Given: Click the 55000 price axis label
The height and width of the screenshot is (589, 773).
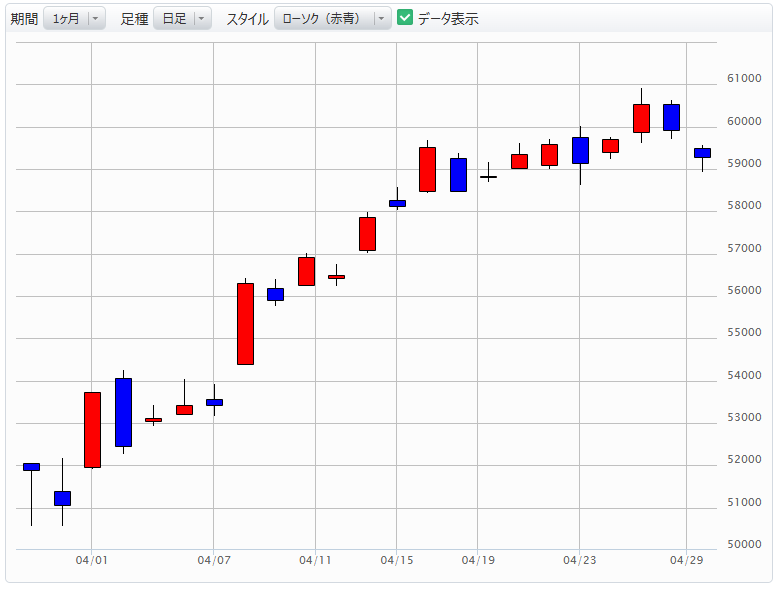Looking at the screenshot, I should click(x=744, y=332).
